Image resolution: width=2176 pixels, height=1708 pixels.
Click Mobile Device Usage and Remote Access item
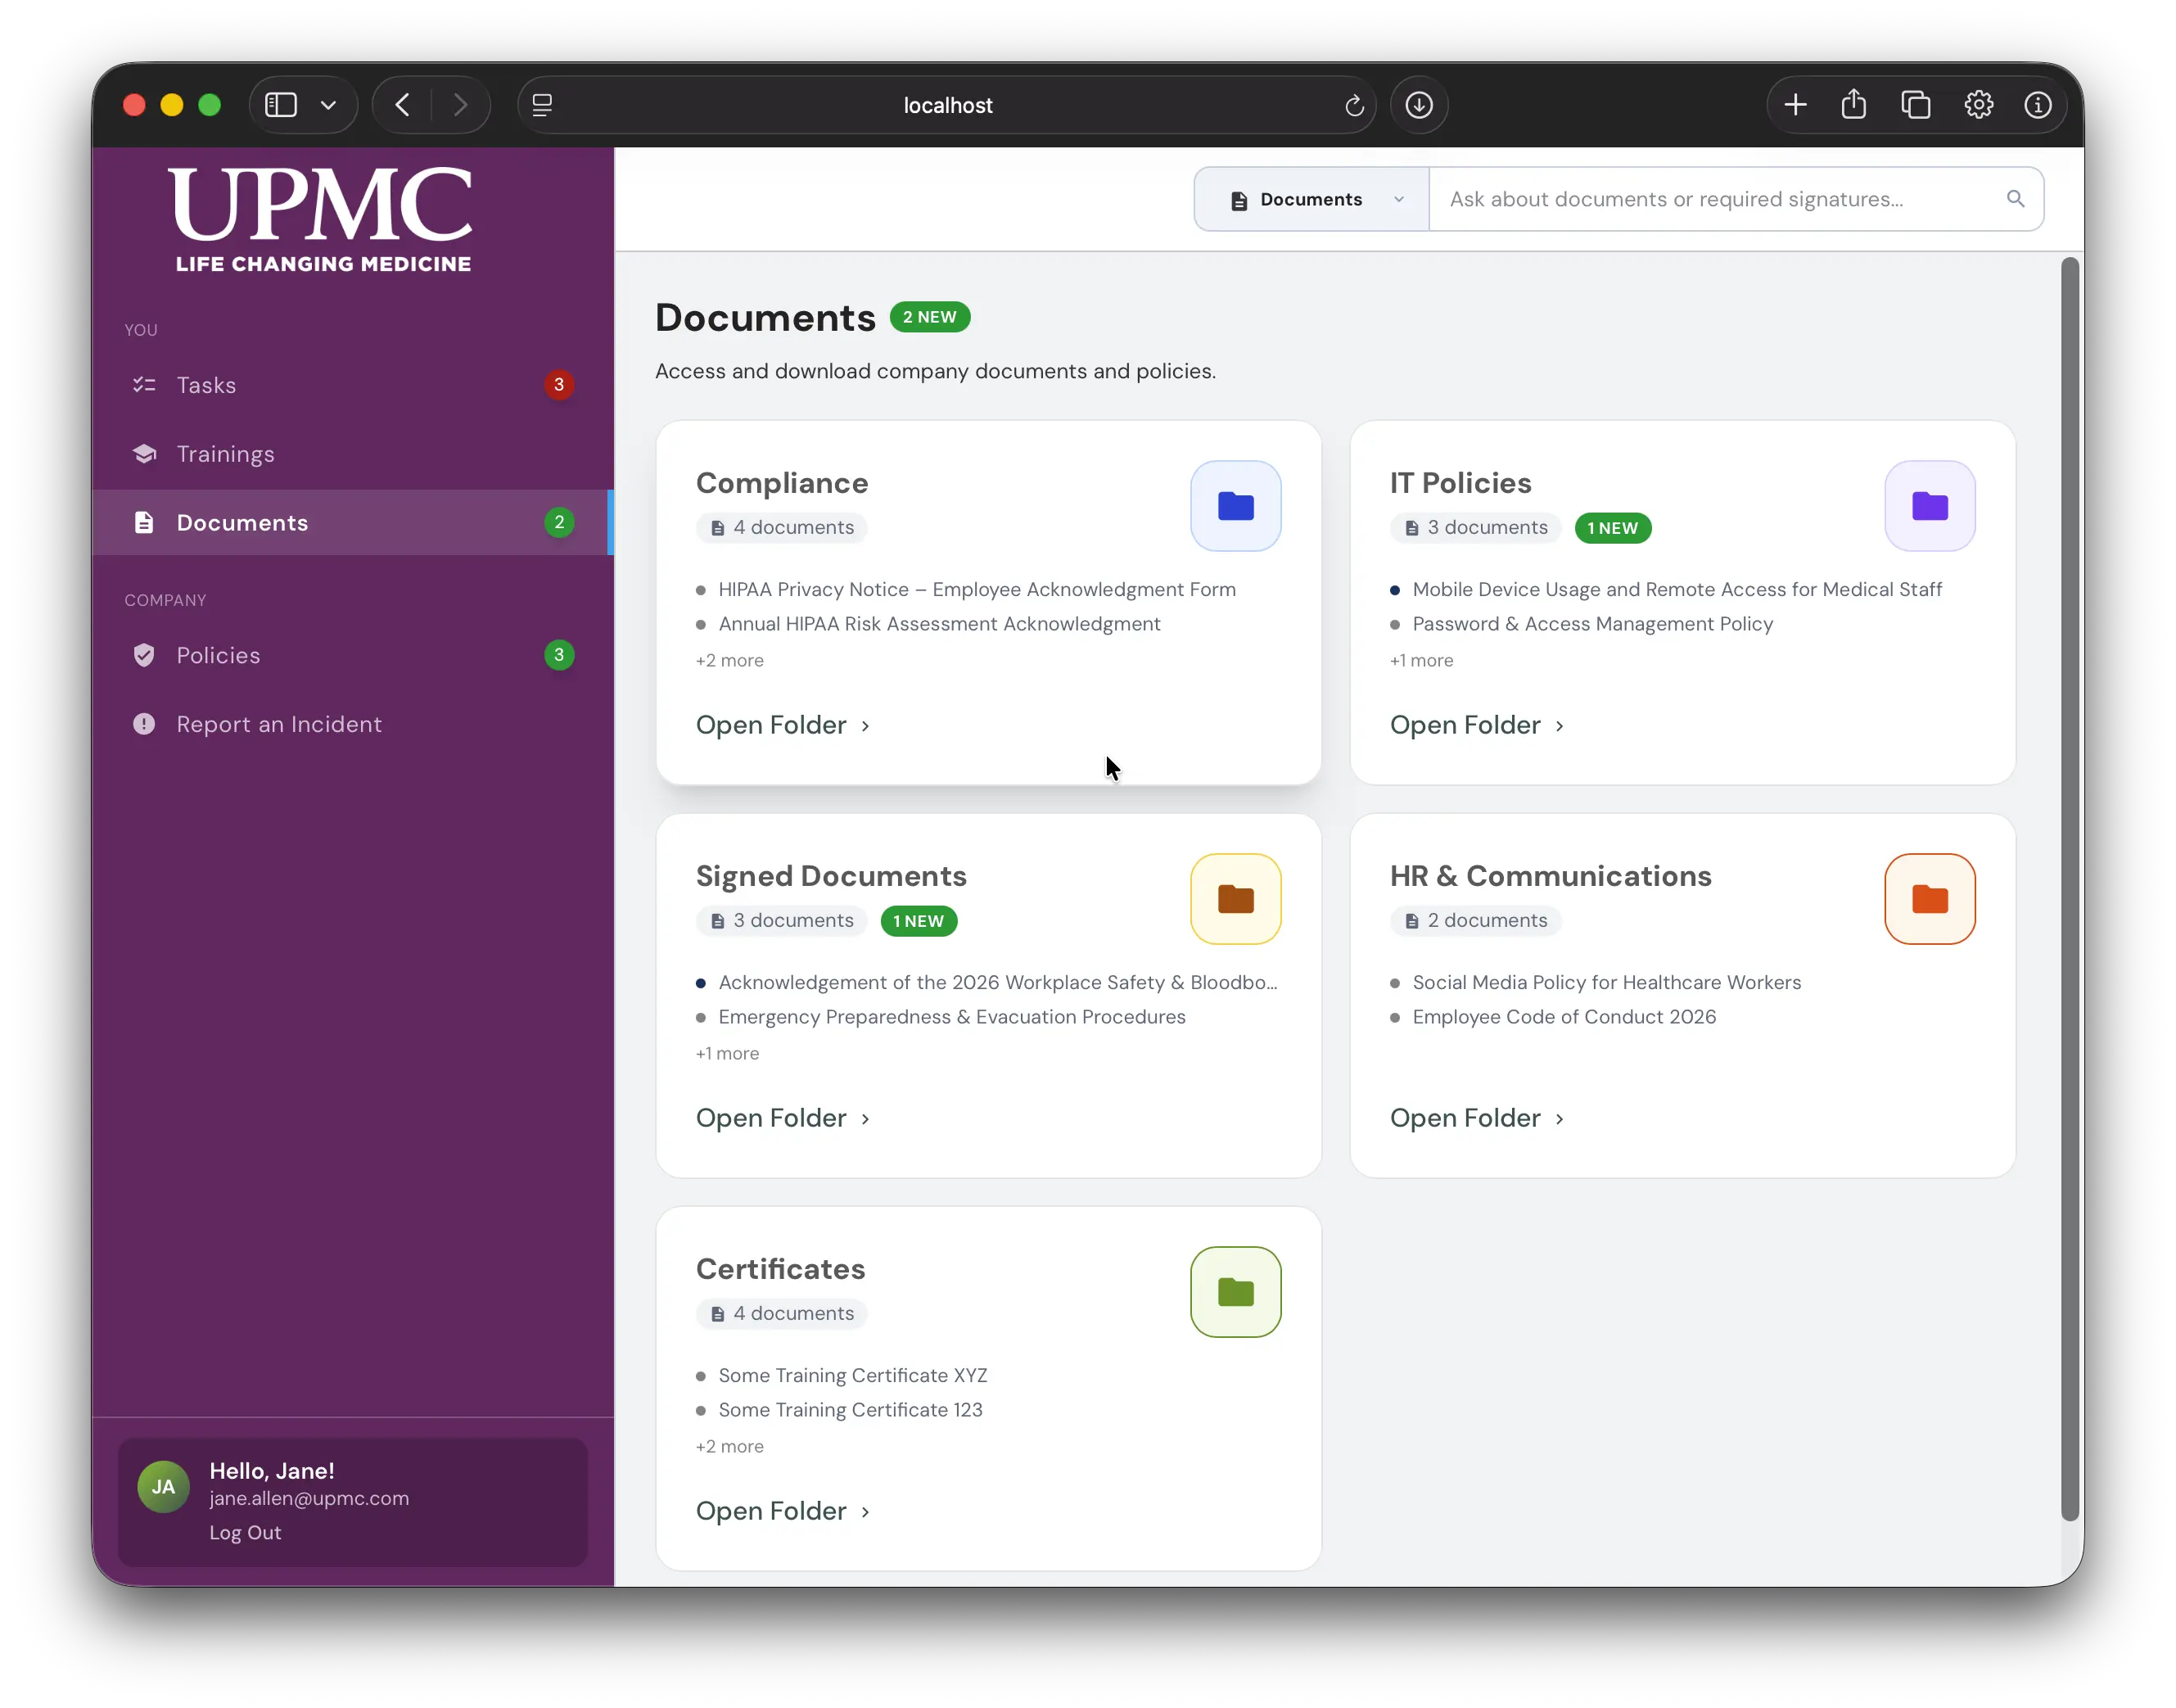tap(1676, 590)
